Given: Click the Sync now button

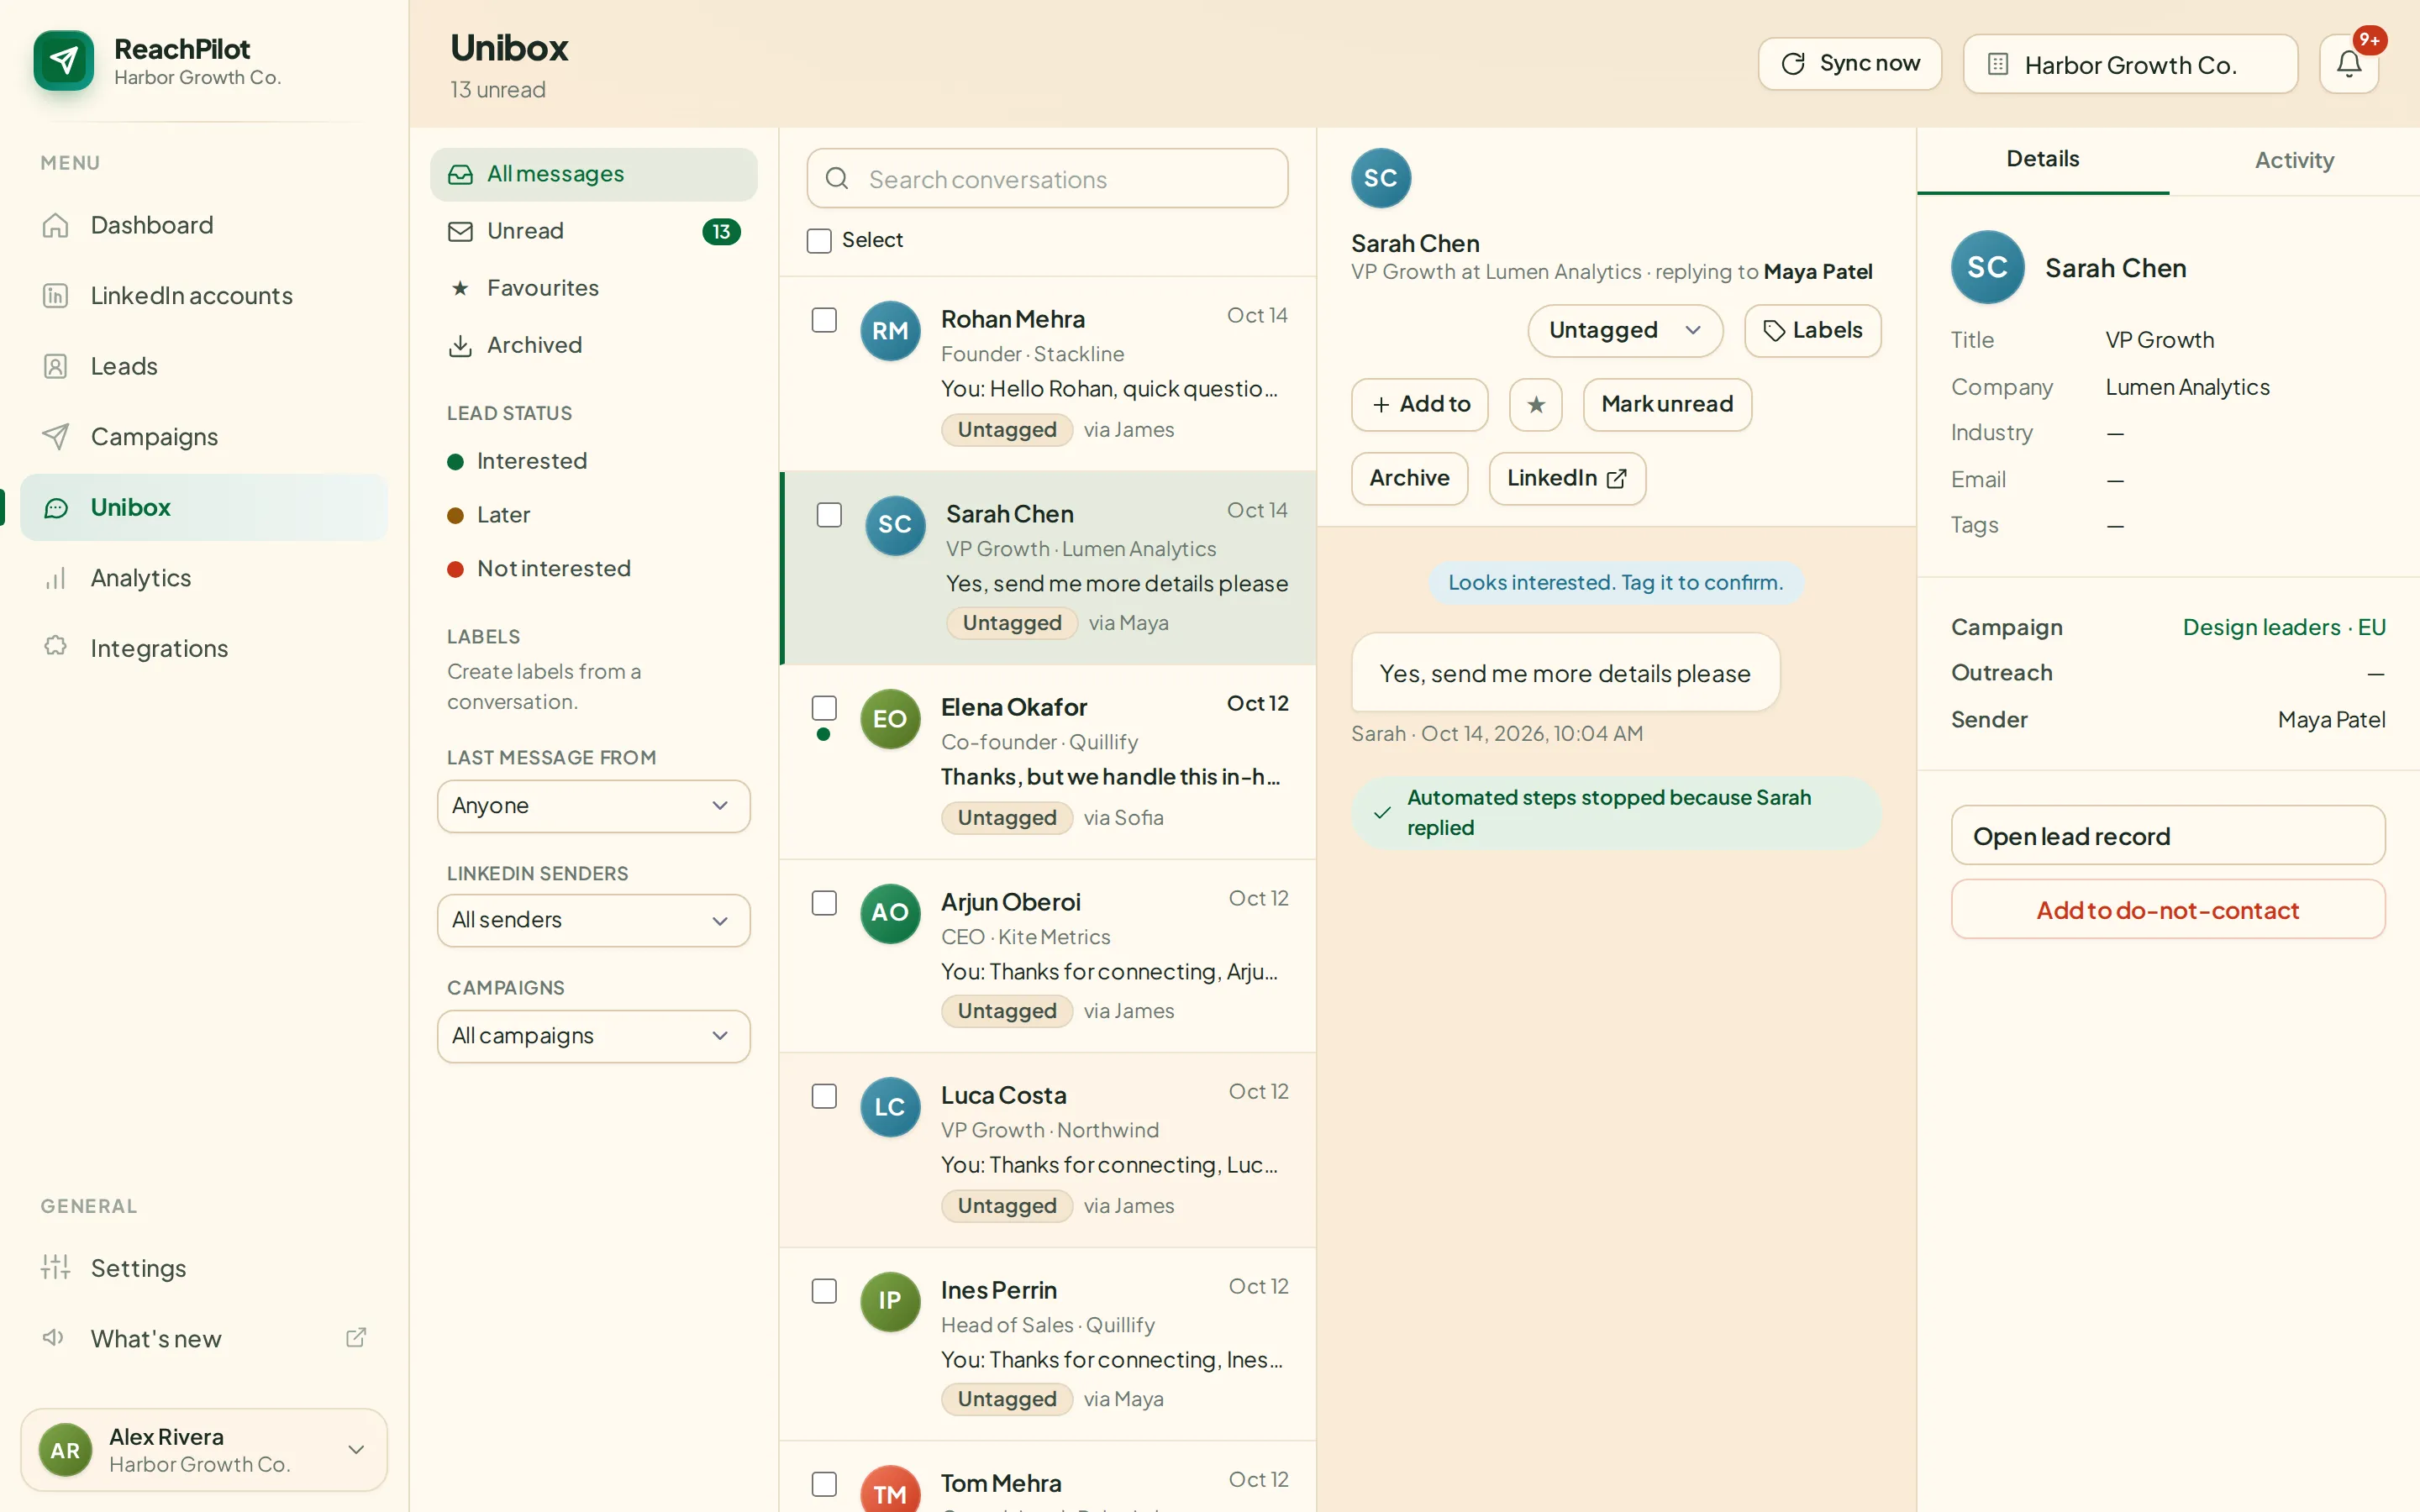Looking at the screenshot, I should 1849,64.
